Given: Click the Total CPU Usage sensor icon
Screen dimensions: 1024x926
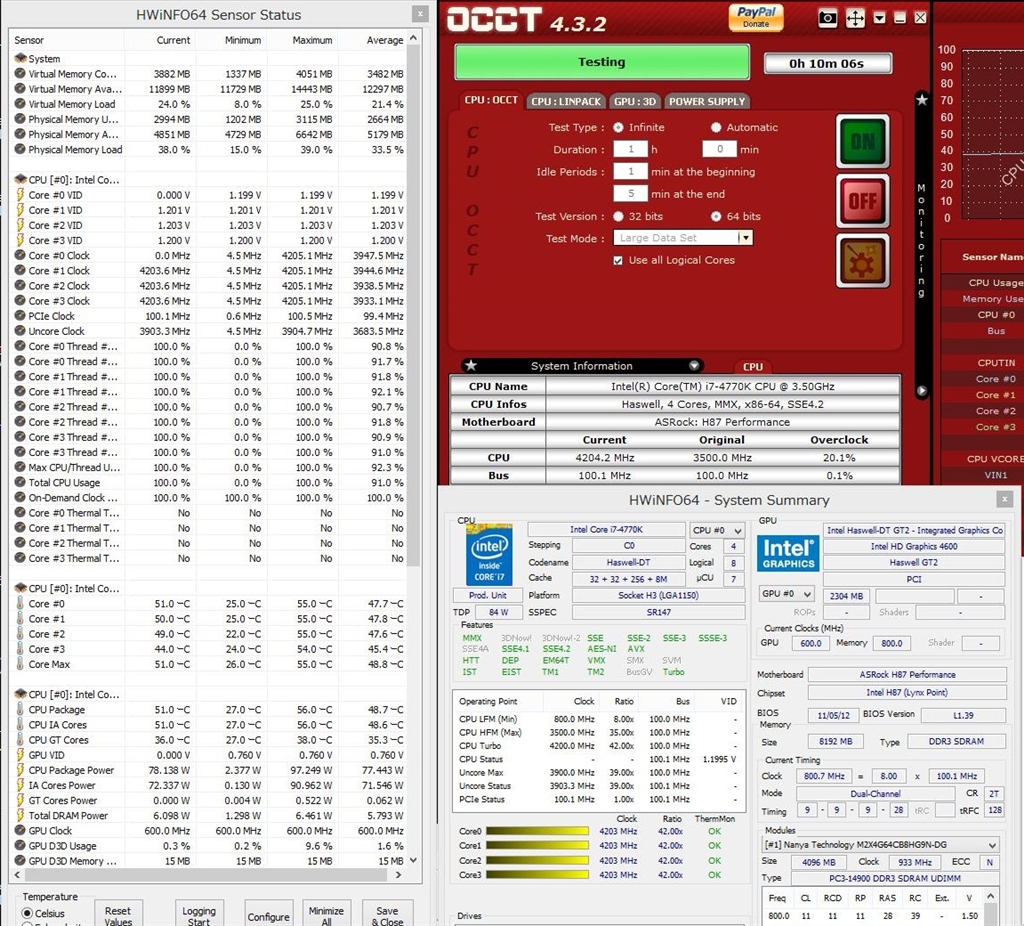Looking at the screenshot, I should click(x=20, y=483).
